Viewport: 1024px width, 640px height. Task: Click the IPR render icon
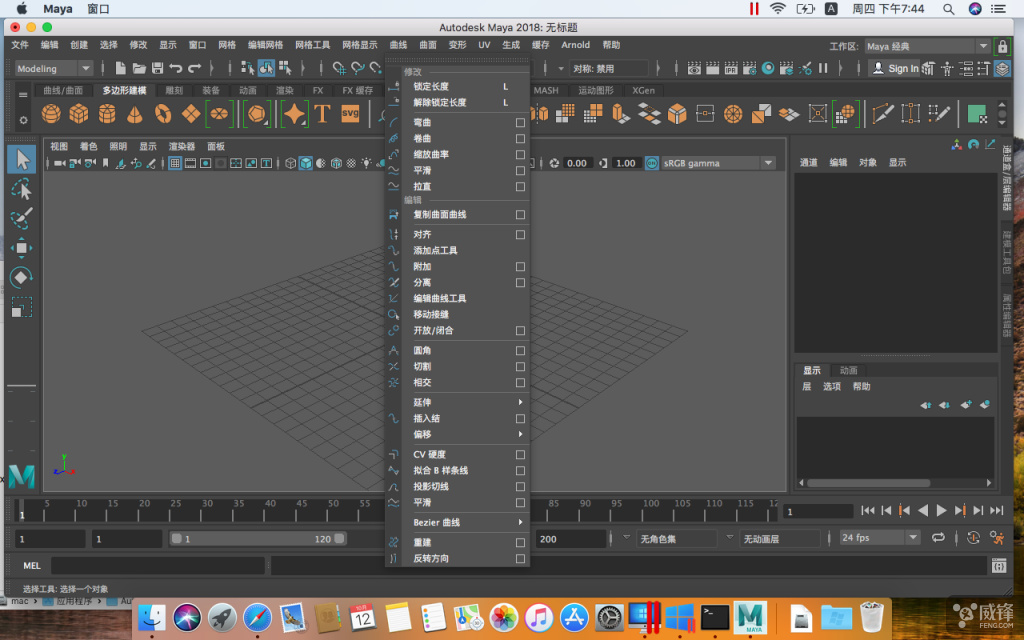point(731,68)
